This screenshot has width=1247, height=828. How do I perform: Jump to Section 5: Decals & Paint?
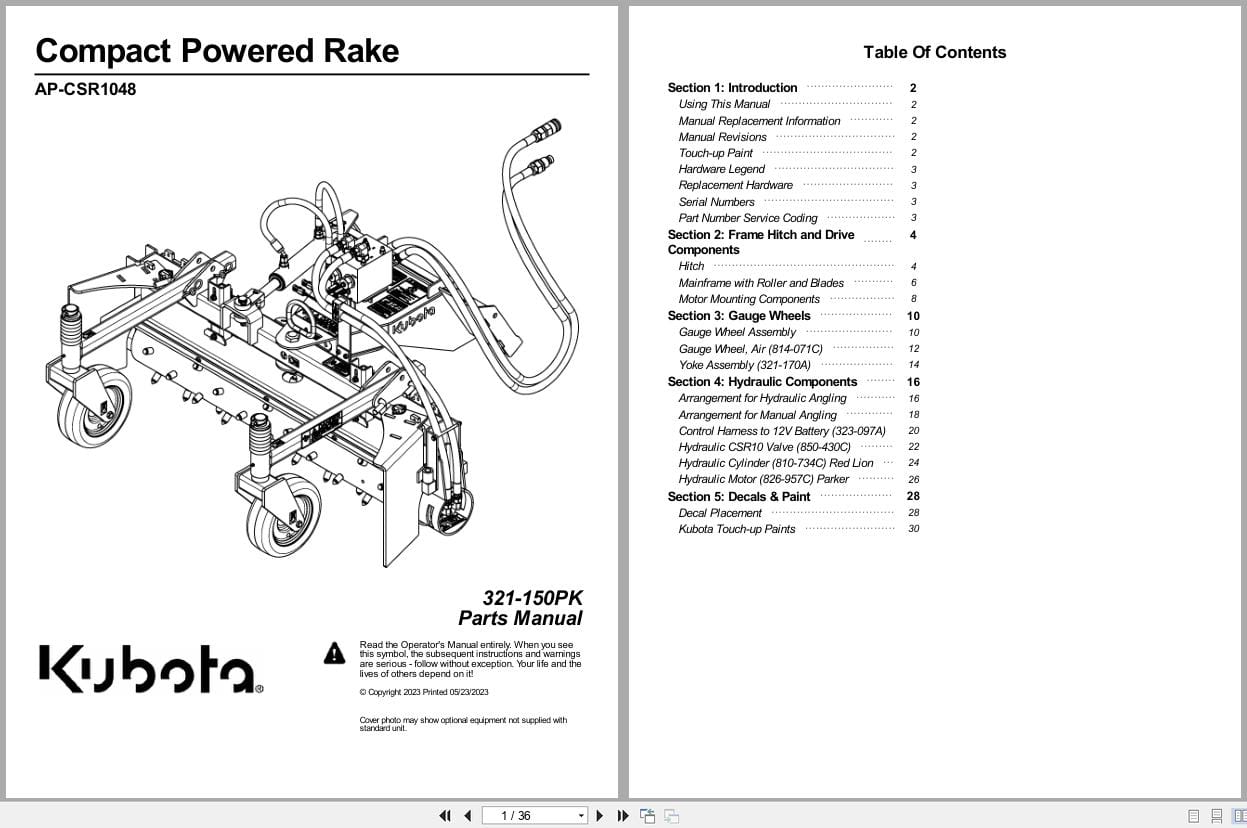(739, 496)
